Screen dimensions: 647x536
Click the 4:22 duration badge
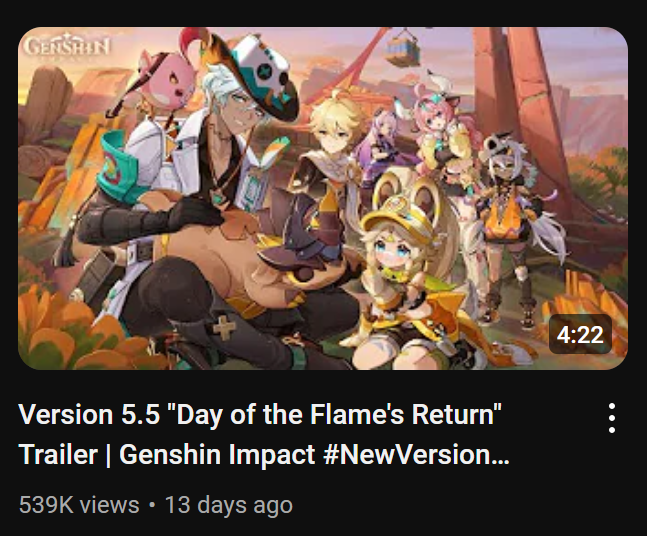pyautogui.click(x=580, y=334)
